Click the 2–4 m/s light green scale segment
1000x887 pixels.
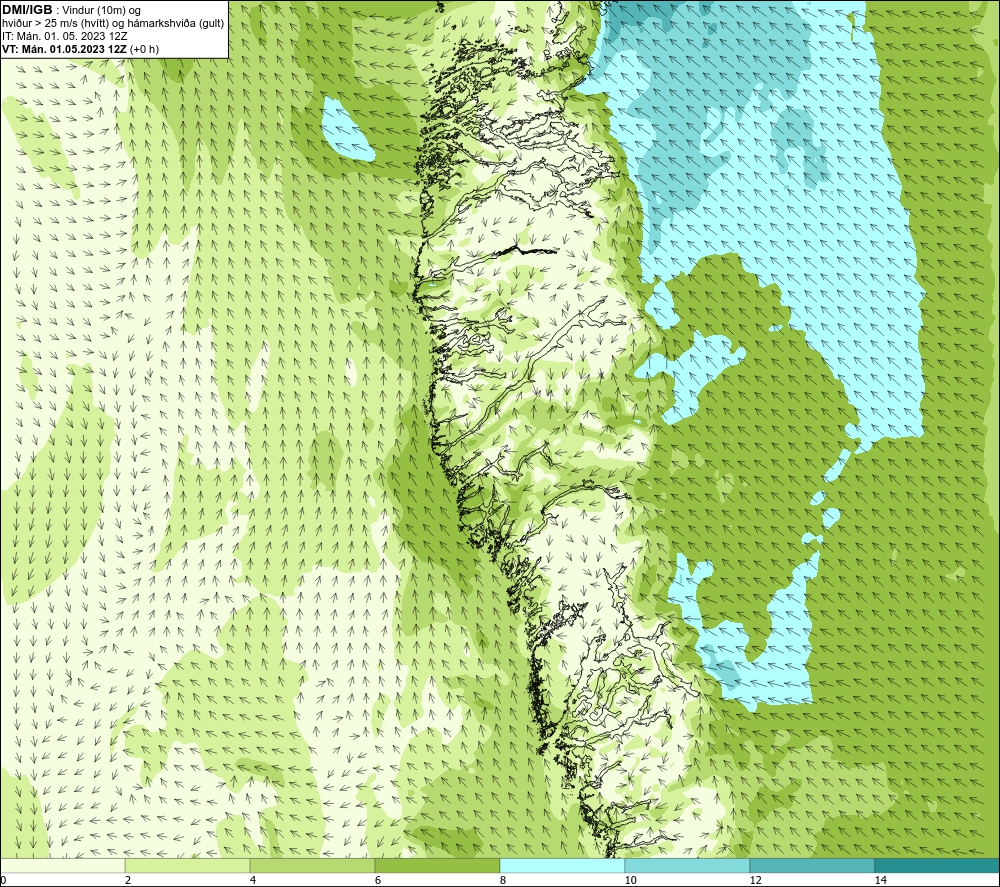pos(188,865)
